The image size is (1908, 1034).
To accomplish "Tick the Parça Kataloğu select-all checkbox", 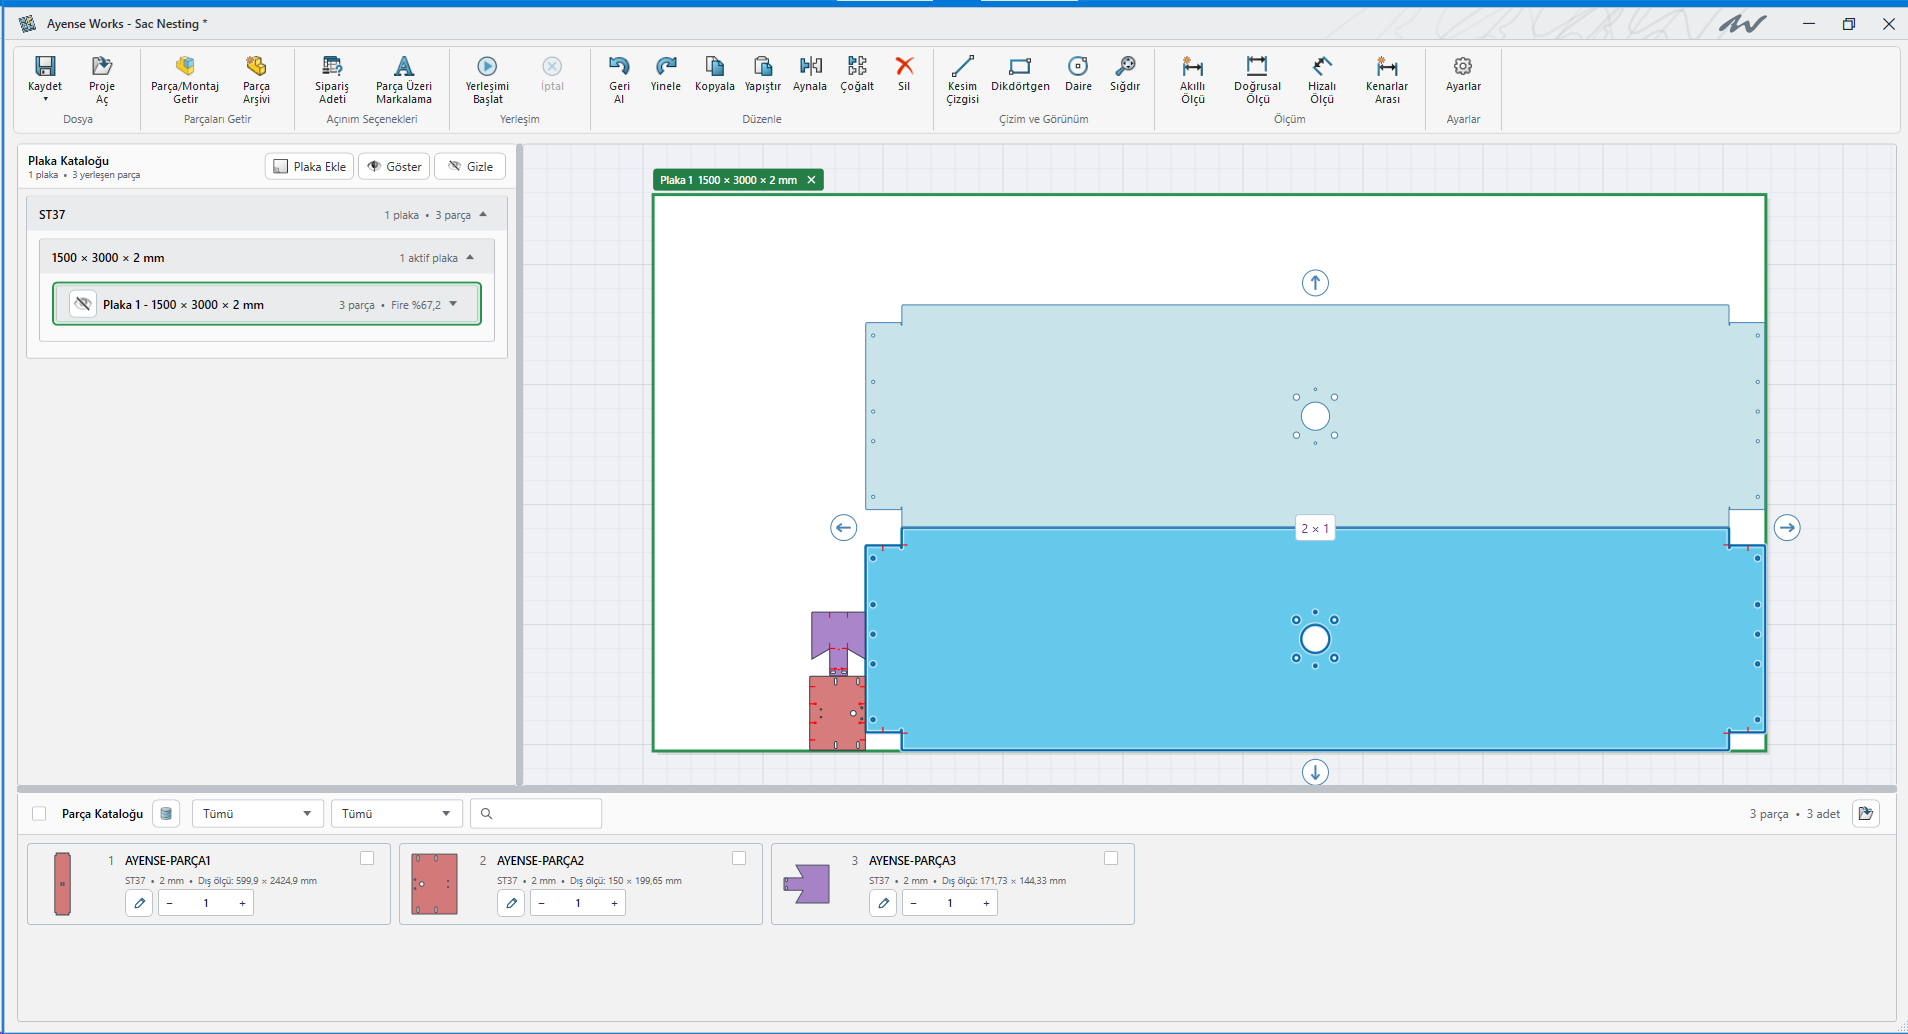I will [39, 814].
